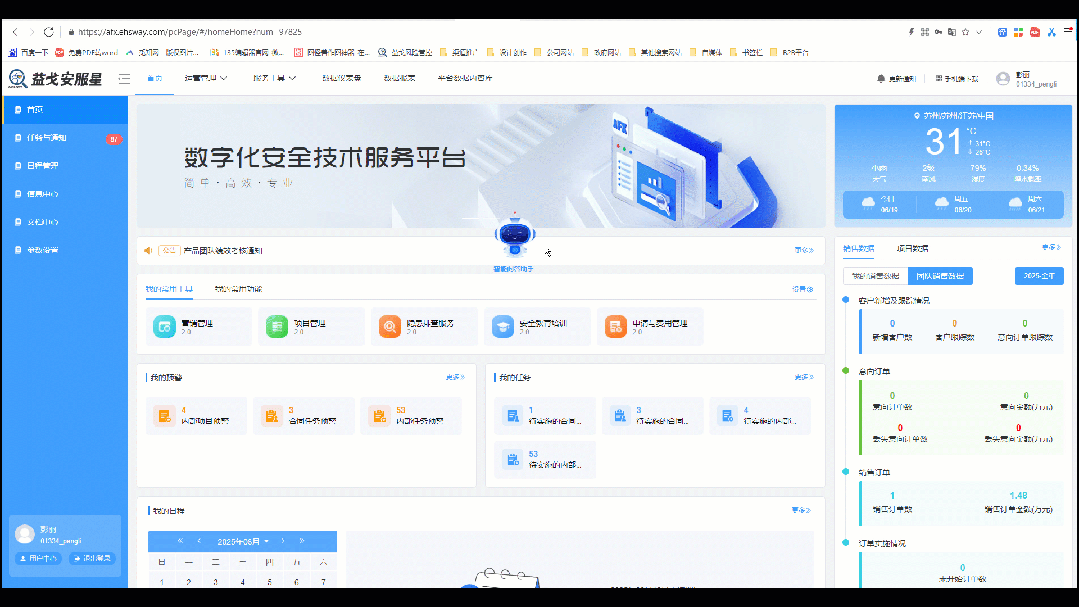
Task: Toggle the sidebar with the hamburger icon
Action: tap(124, 78)
